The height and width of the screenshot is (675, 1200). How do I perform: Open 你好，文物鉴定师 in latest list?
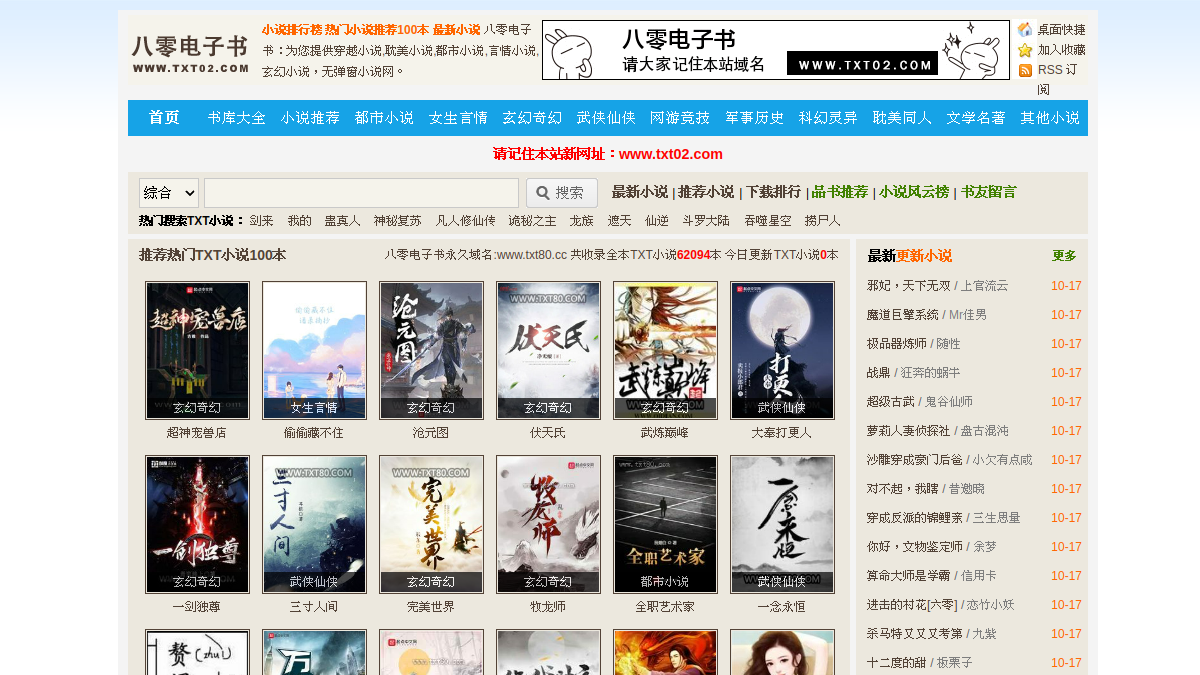point(915,547)
